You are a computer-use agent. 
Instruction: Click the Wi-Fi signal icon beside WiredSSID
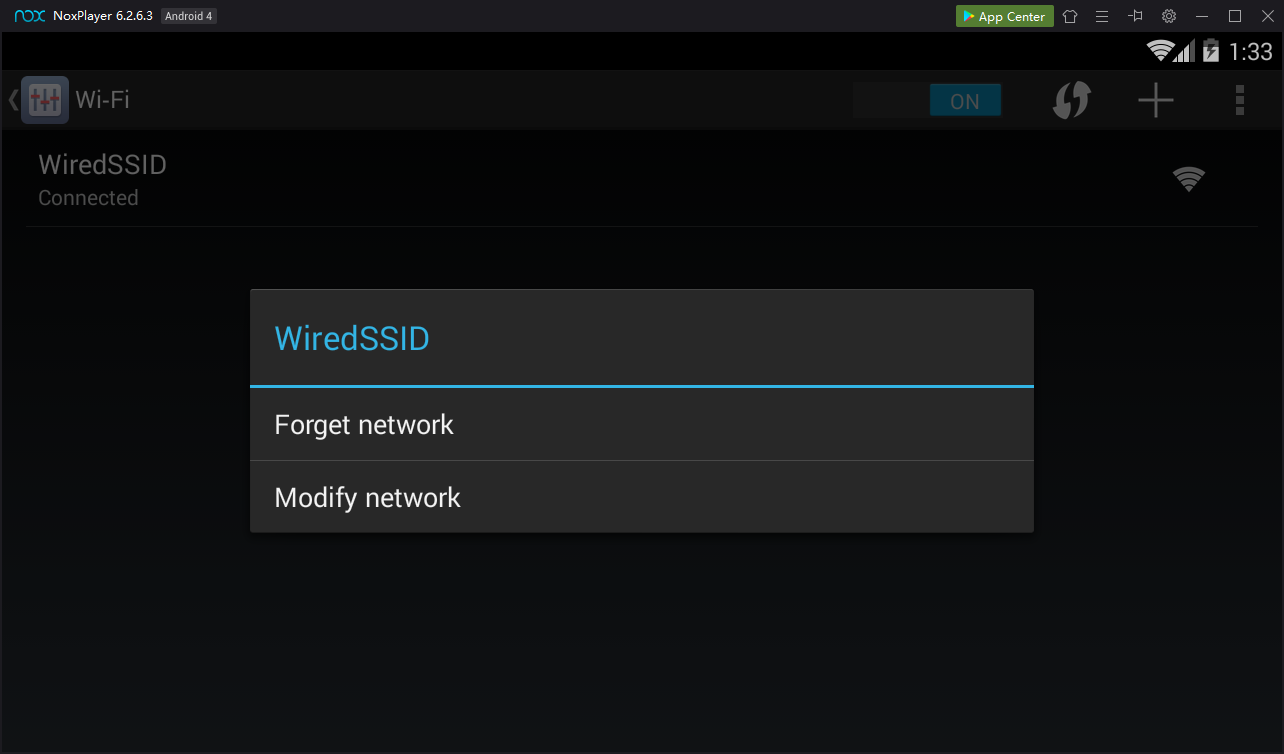click(x=1188, y=179)
